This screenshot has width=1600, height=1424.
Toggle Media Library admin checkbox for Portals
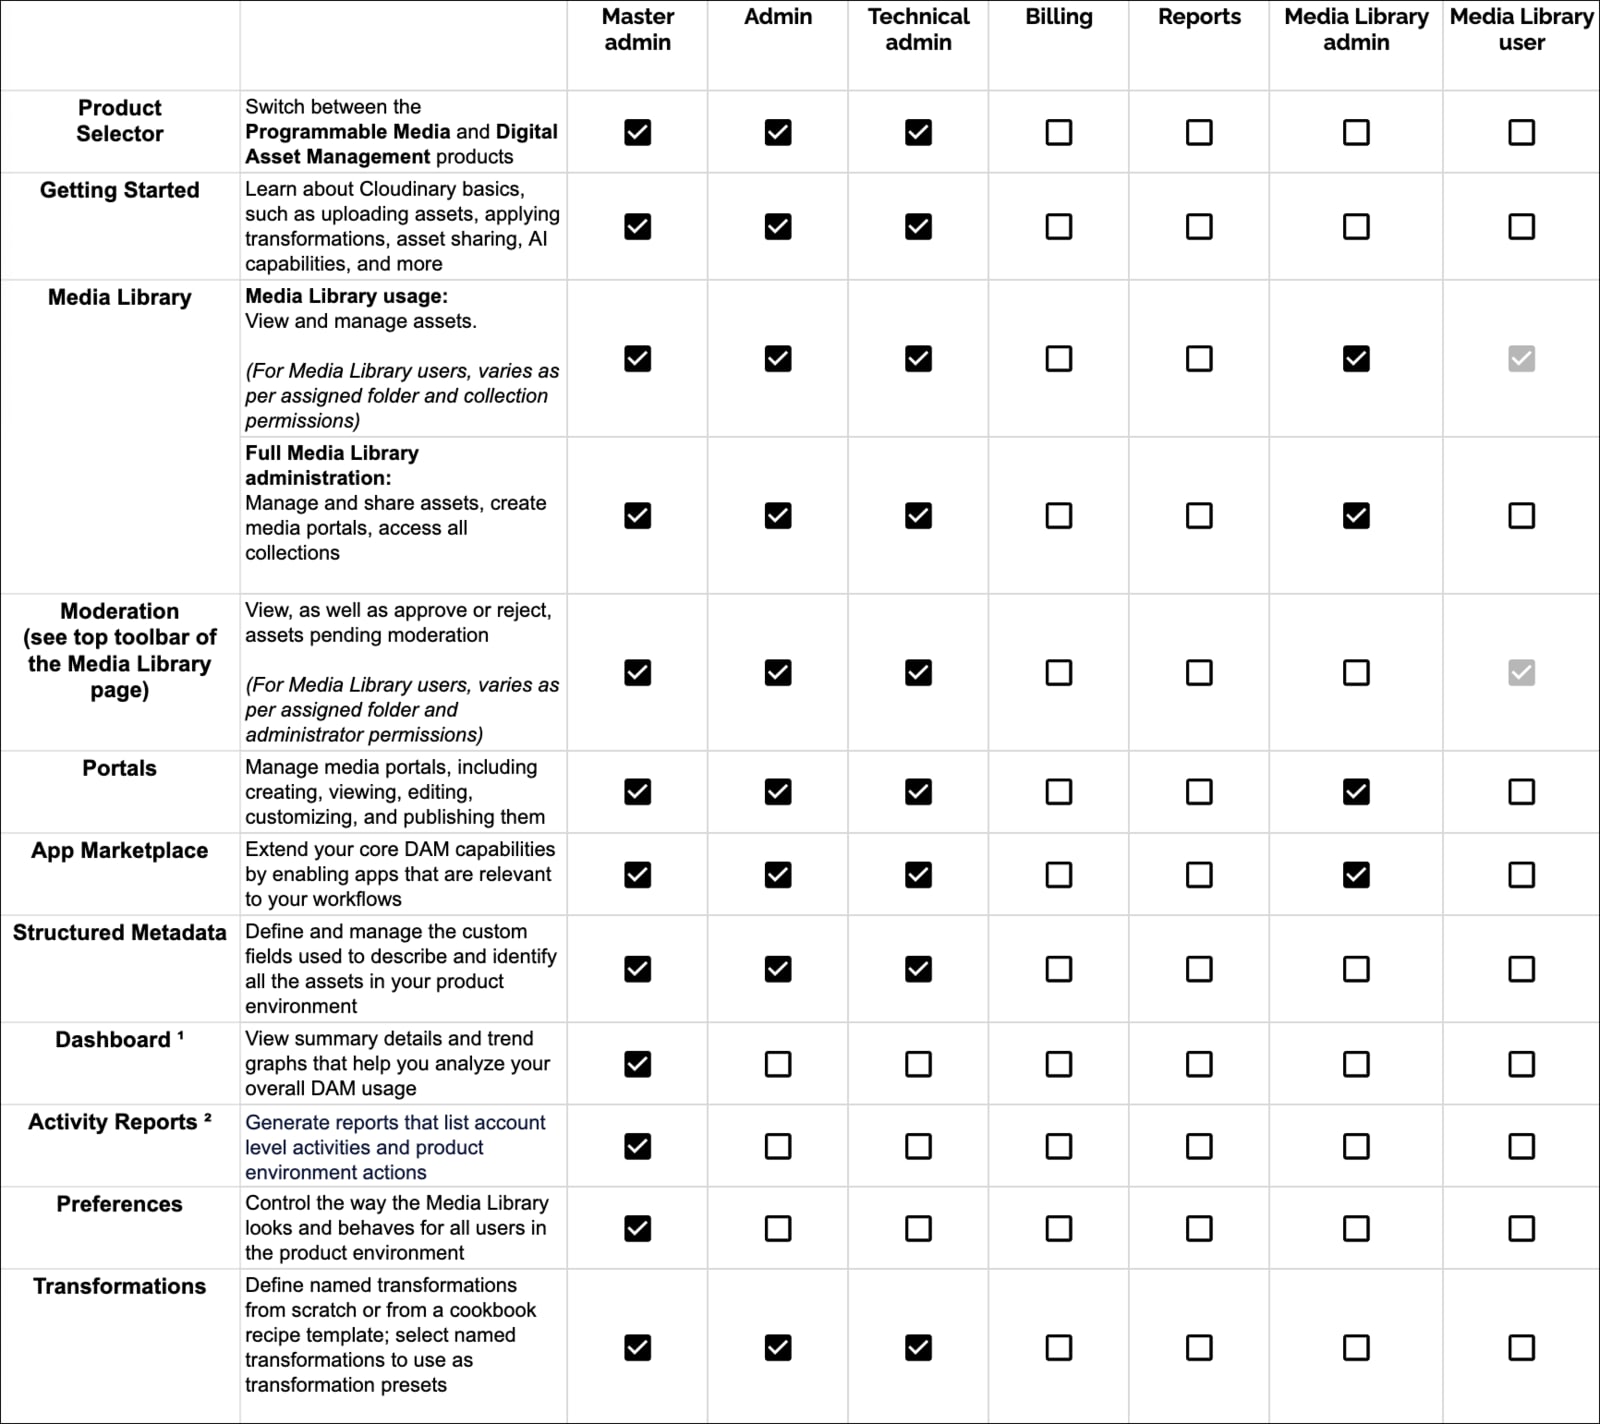[1355, 792]
